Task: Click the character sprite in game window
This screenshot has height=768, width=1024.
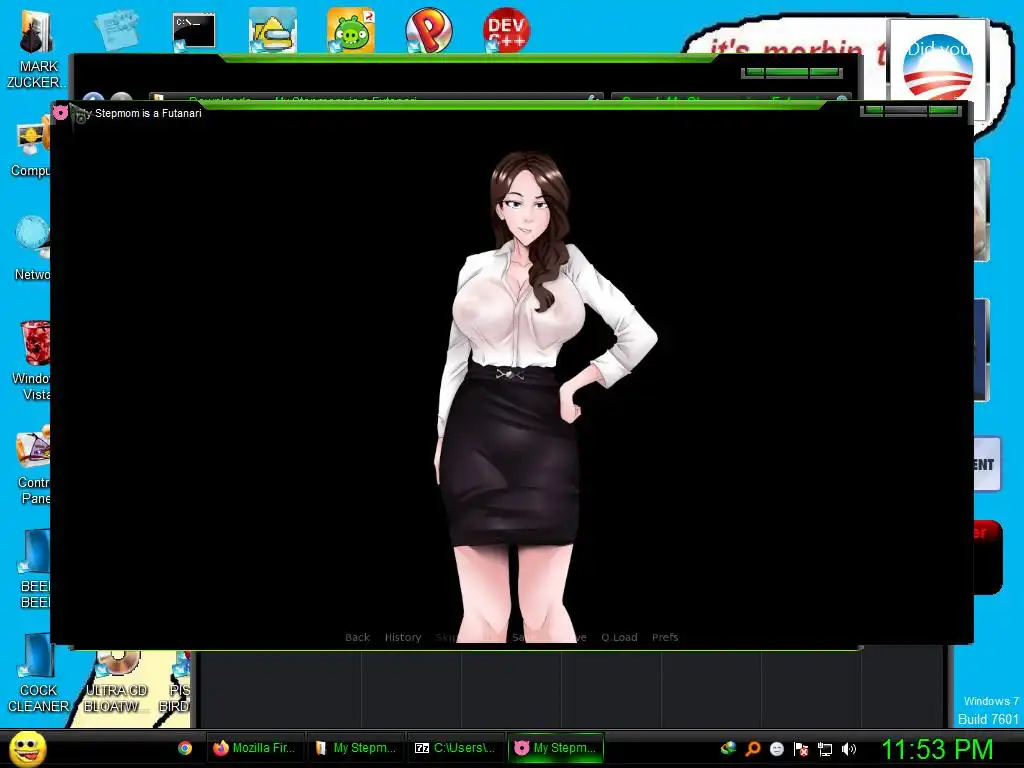Action: coord(545,397)
